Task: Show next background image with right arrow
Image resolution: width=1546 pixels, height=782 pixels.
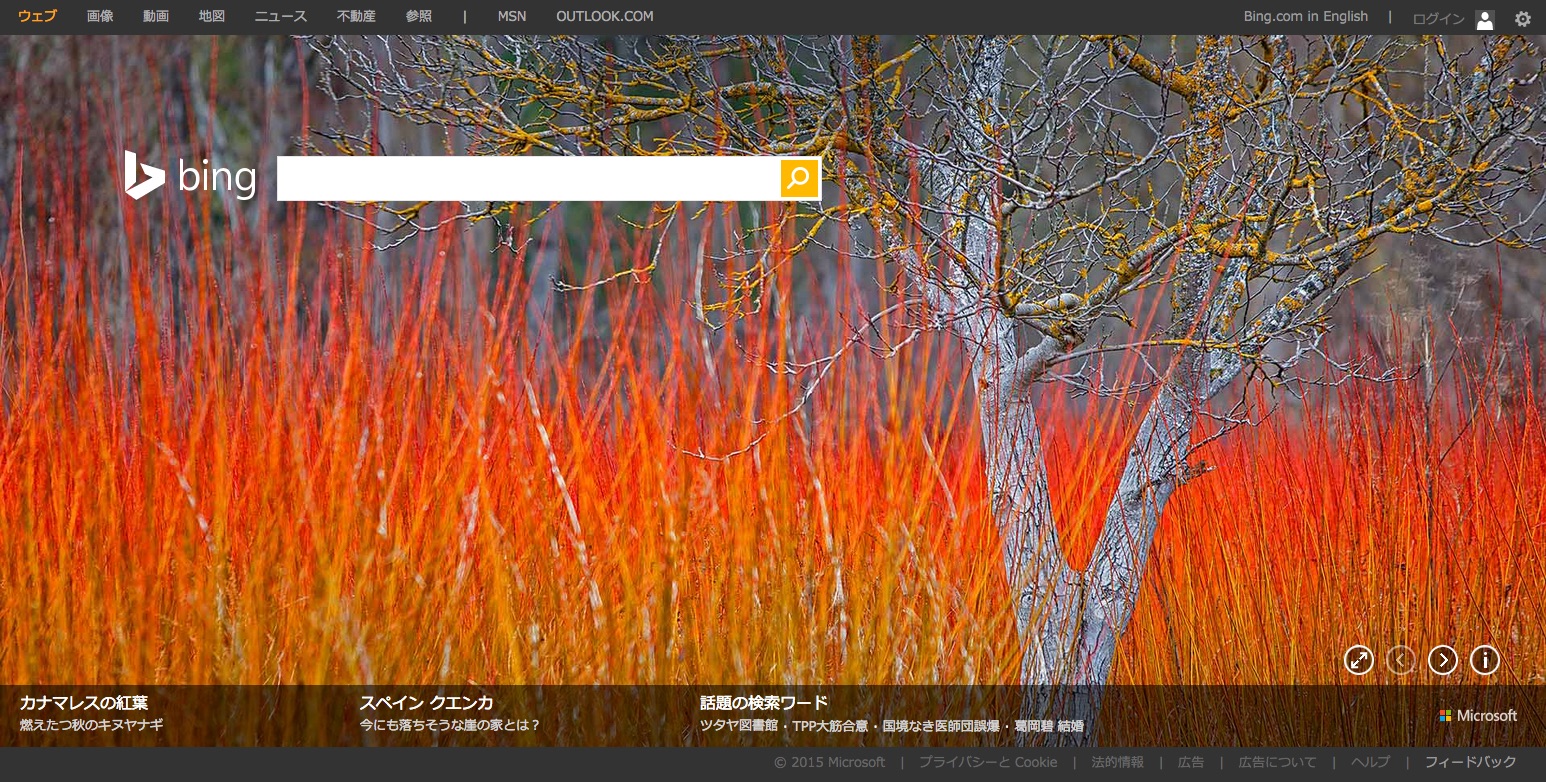Action: pos(1442,660)
